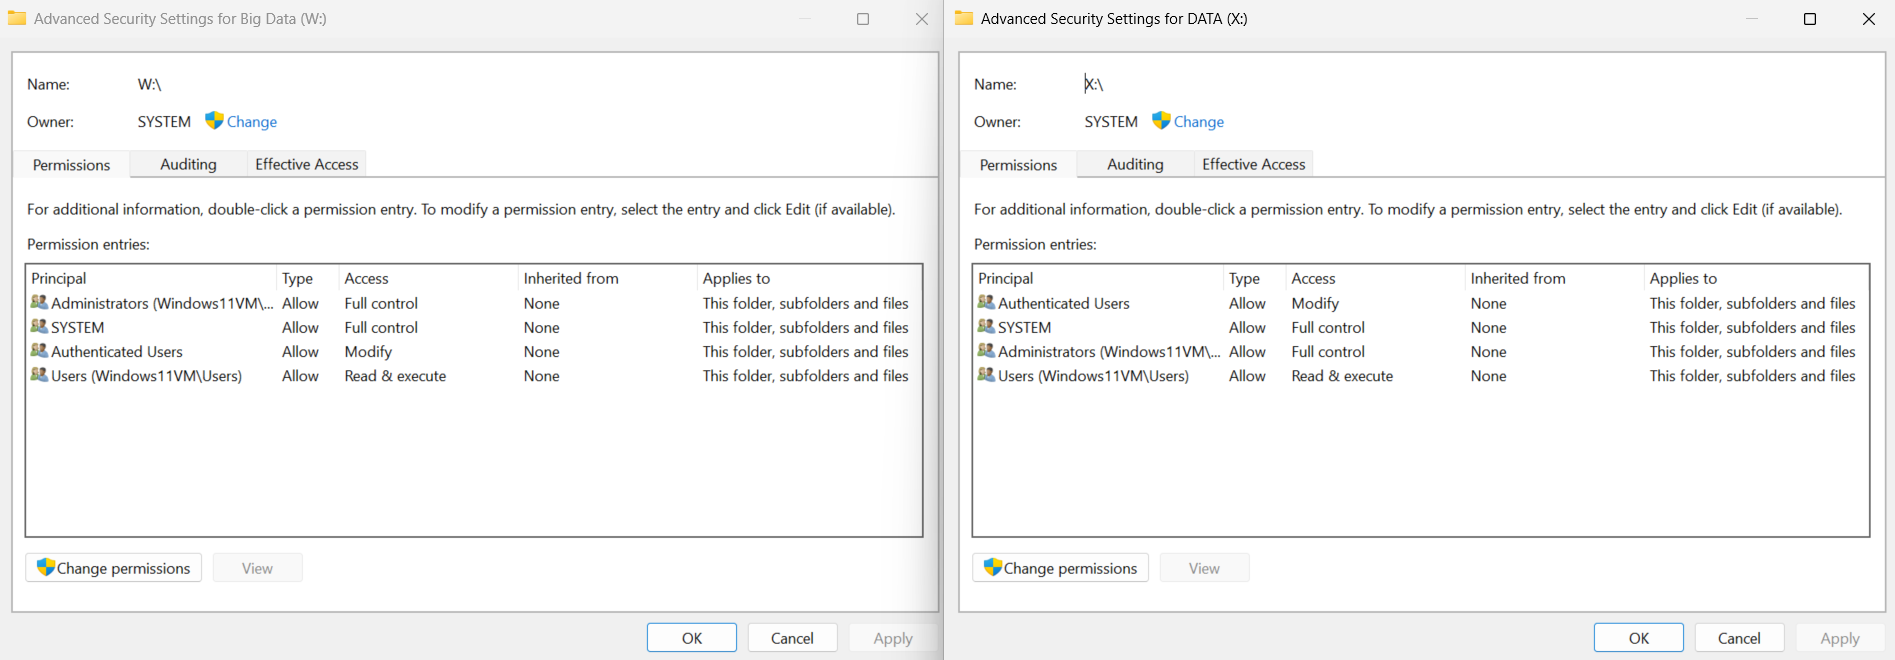Click Change owner link for W: drive

[x=252, y=122]
